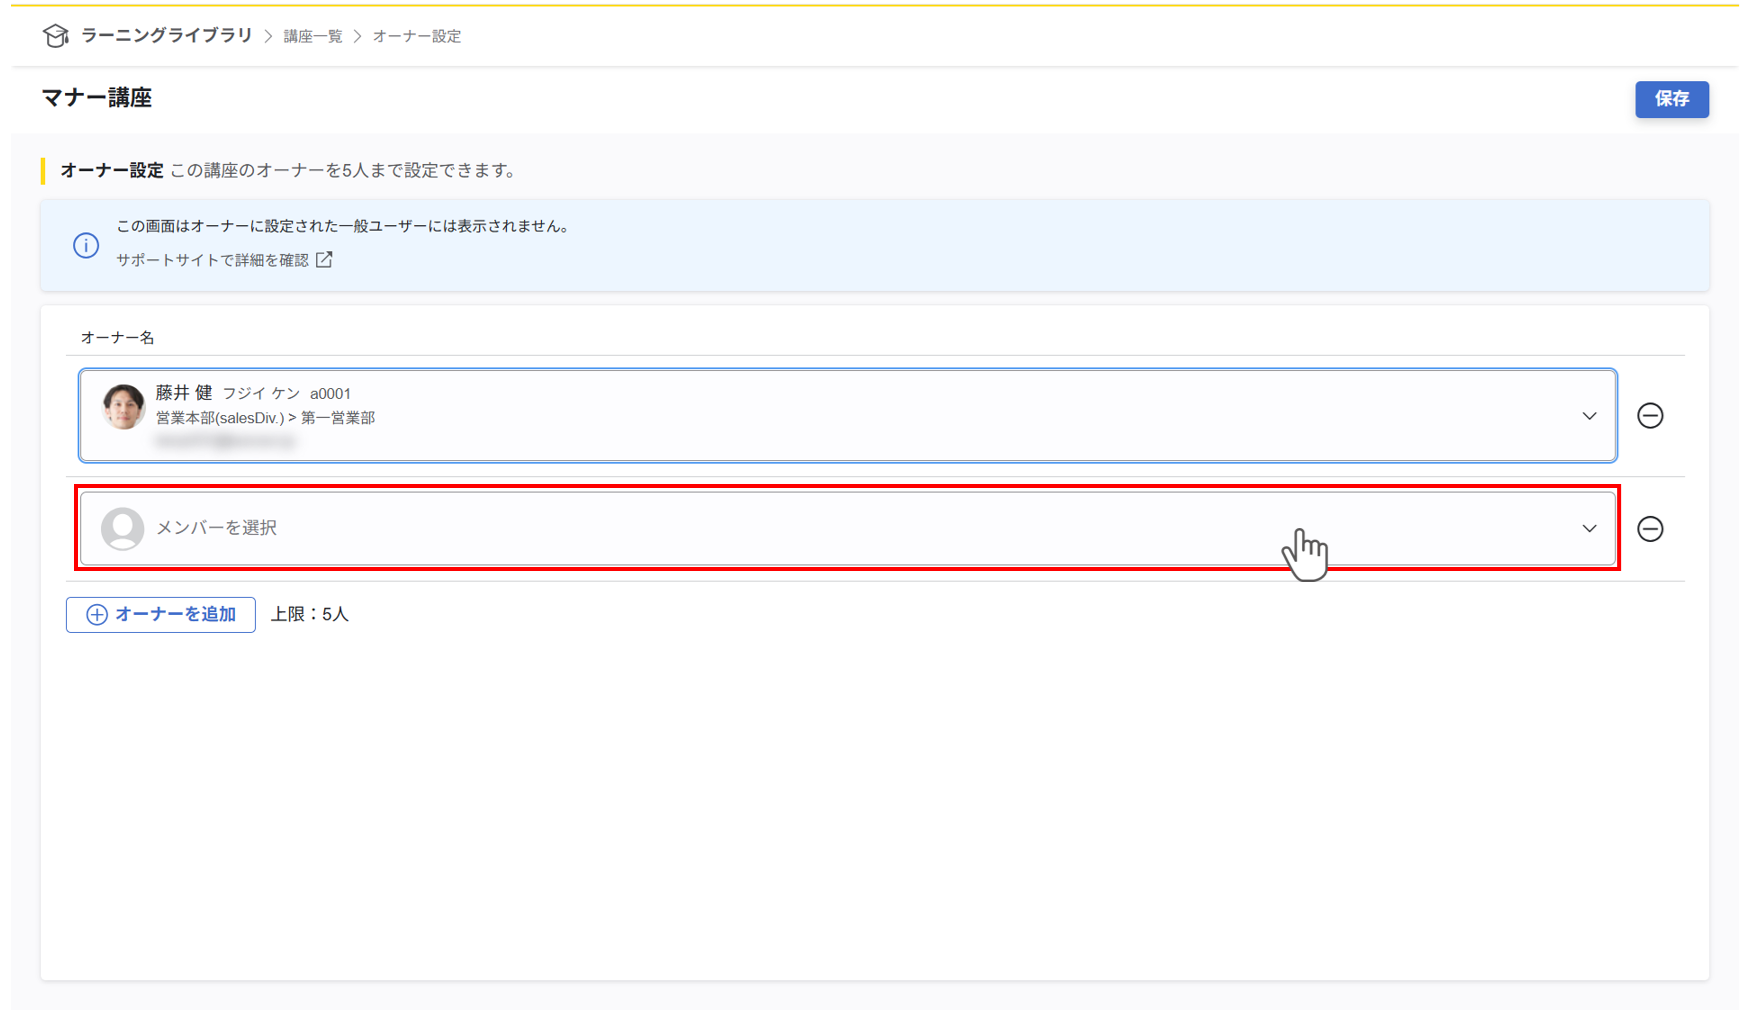Click the remove icon beside メンバーを選択 row

[x=1650, y=529]
